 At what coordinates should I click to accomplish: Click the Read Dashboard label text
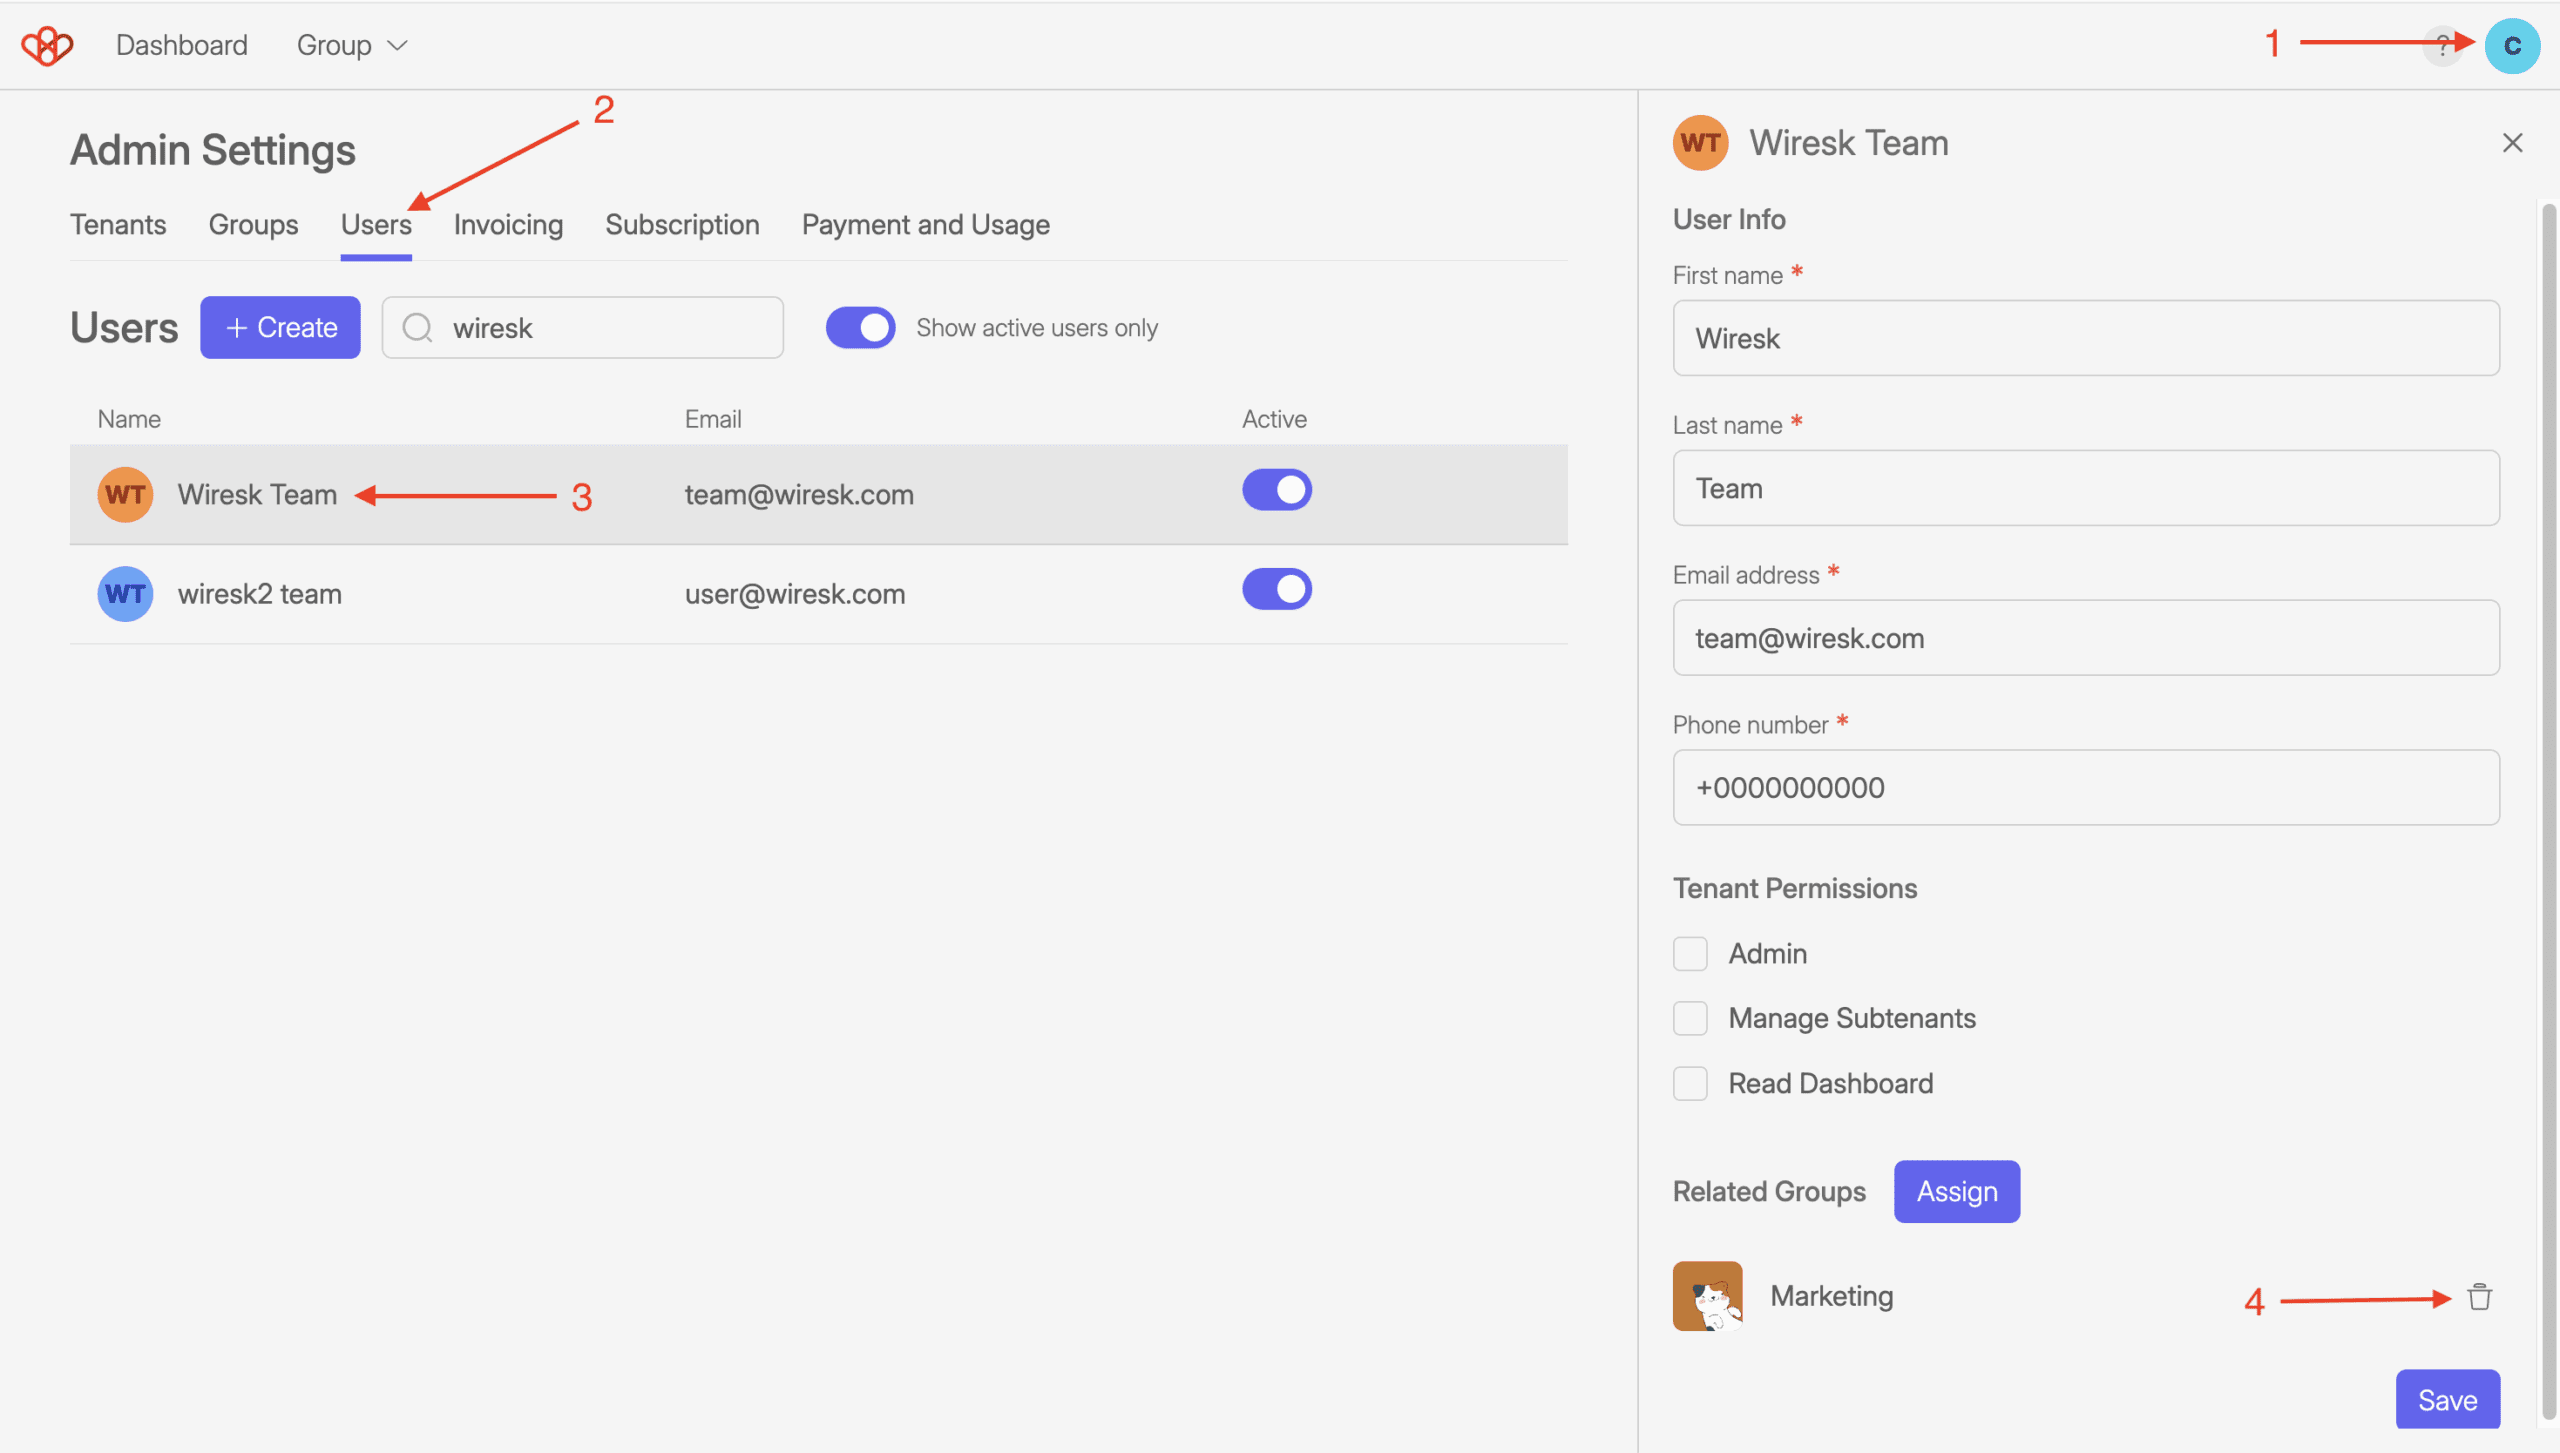(1831, 1084)
